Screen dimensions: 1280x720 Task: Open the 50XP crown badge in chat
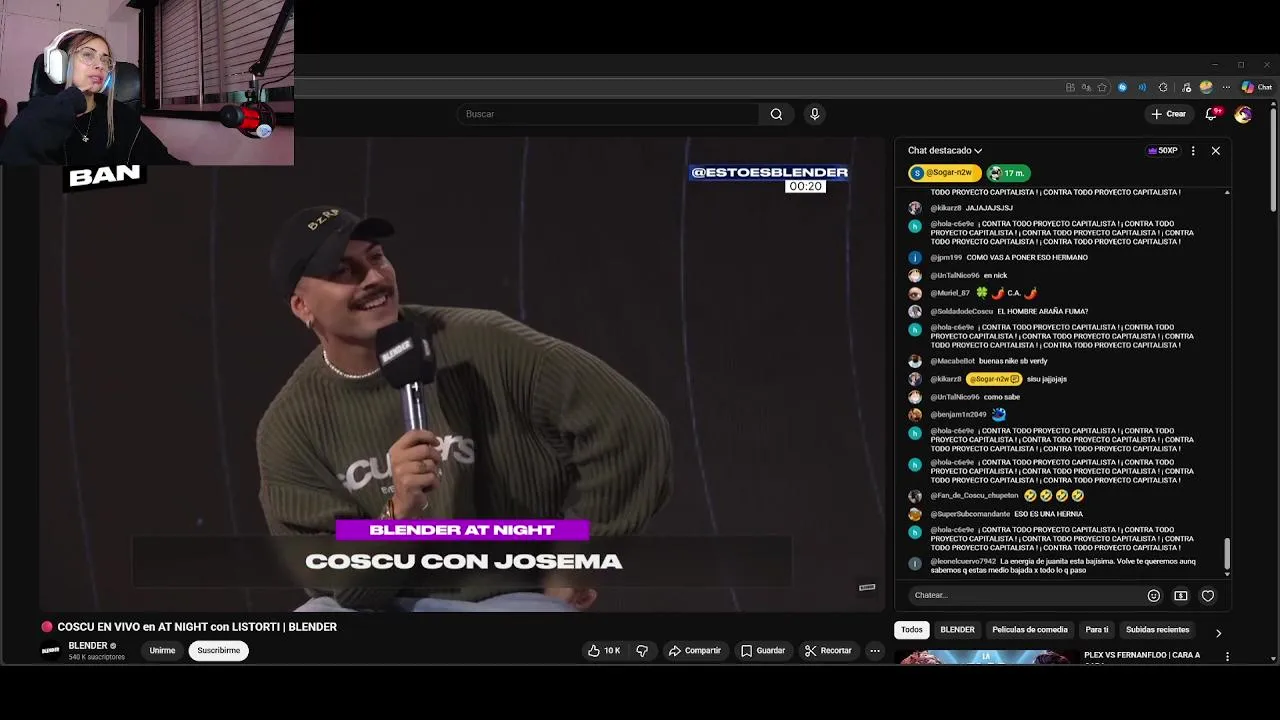pos(1163,151)
